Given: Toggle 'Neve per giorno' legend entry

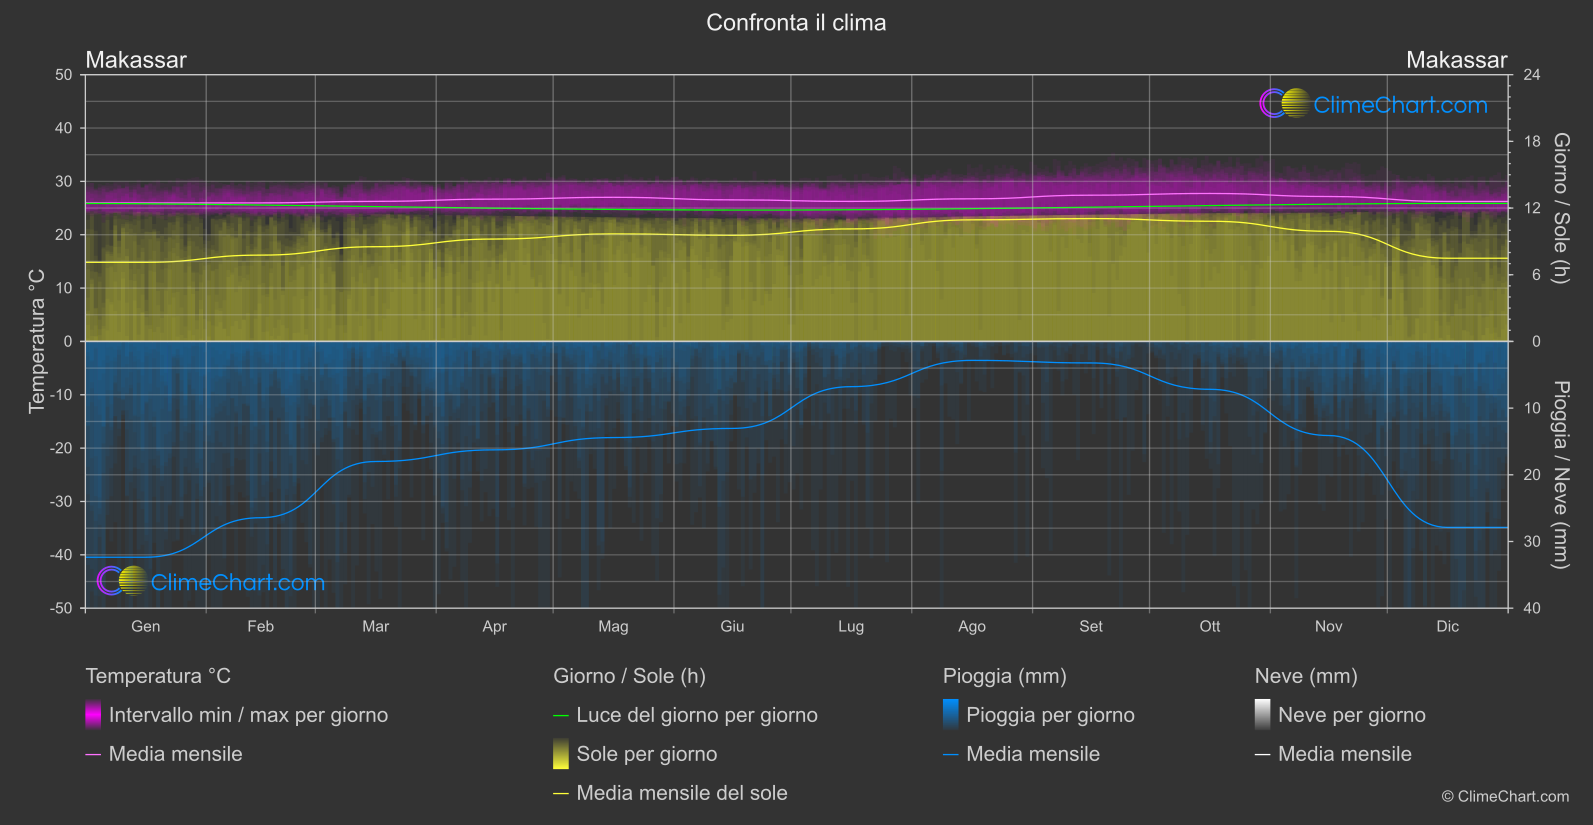Looking at the screenshot, I should click(1352, 715).
